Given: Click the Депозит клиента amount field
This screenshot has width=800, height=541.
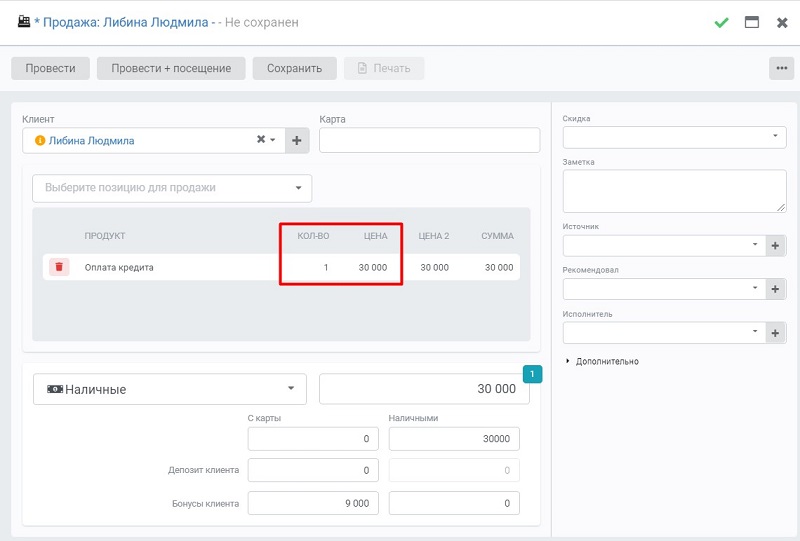Looking at the screenshot, I should click(x=313, y=471).
